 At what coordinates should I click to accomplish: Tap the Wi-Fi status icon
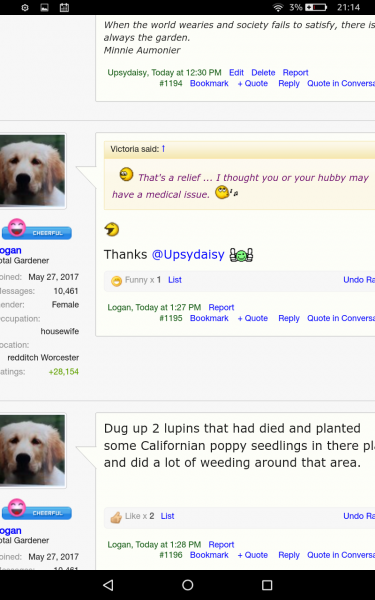pyautogui.click(x=278, y=7)
